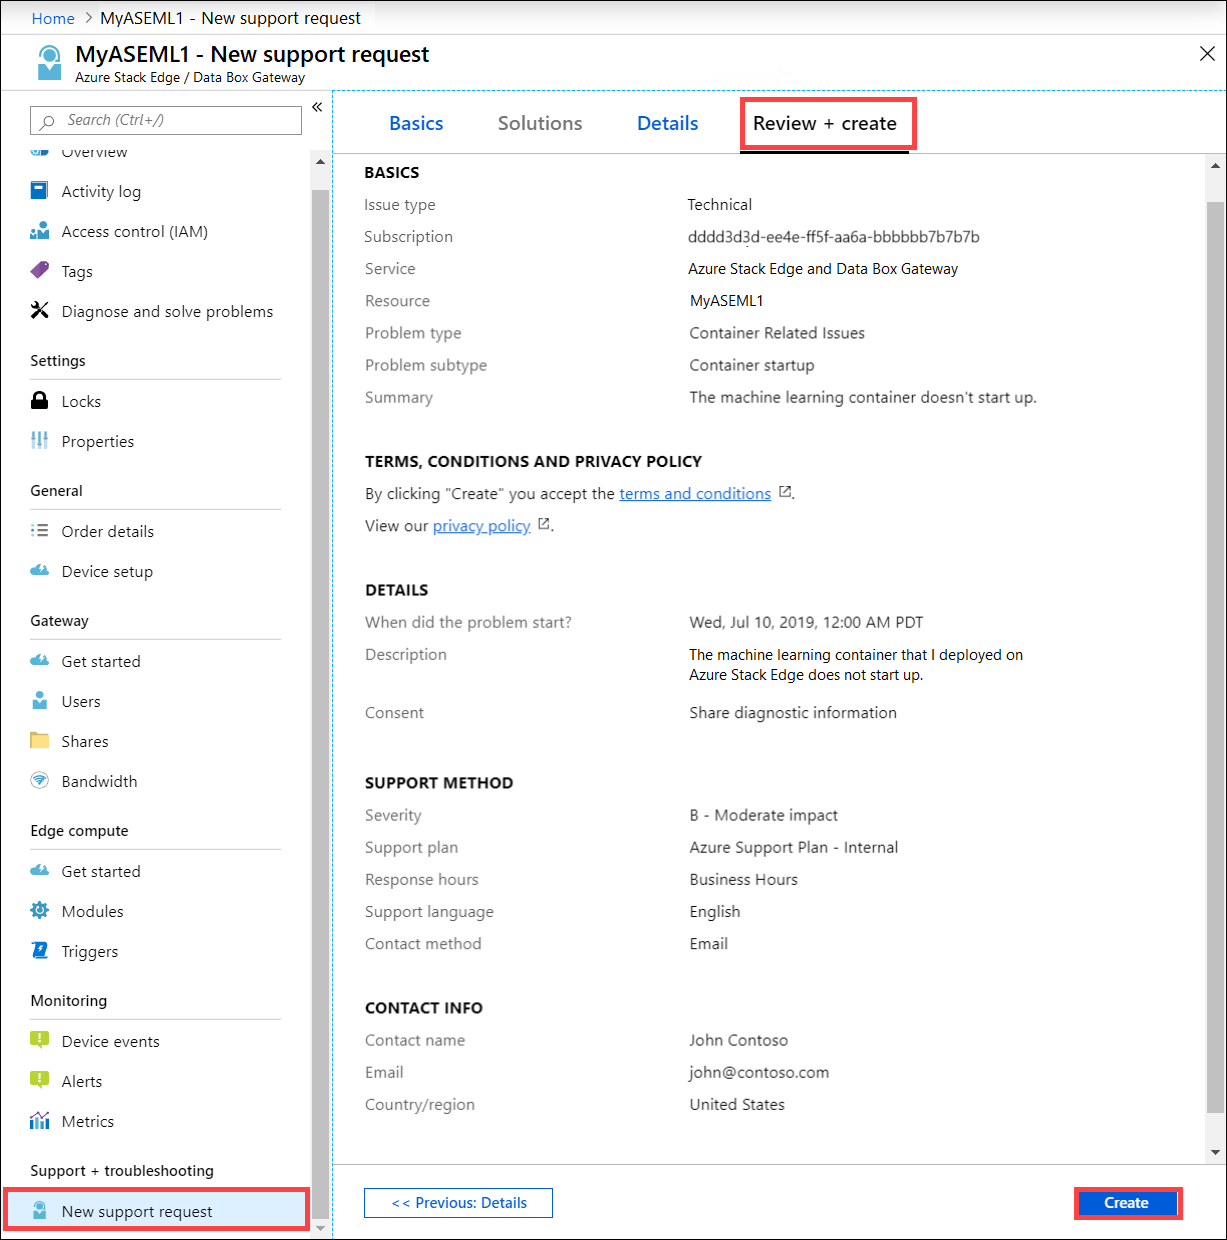1227x1240 pixels.
Task: Close the New support request blade
Action: (1207, 54)
